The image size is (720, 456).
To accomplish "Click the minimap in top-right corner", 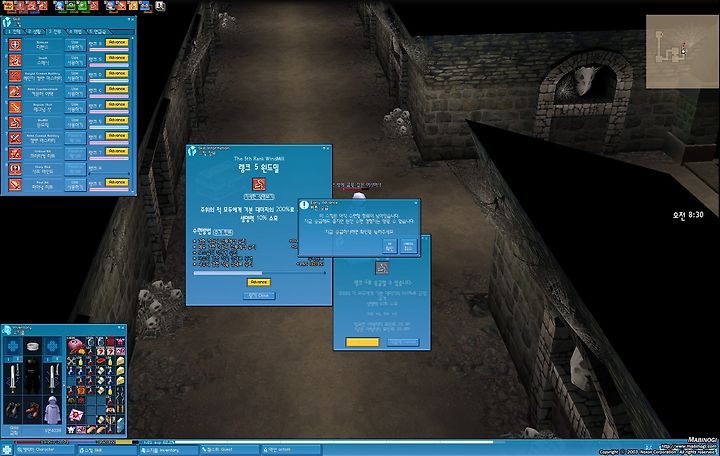I will pos(682,51).
